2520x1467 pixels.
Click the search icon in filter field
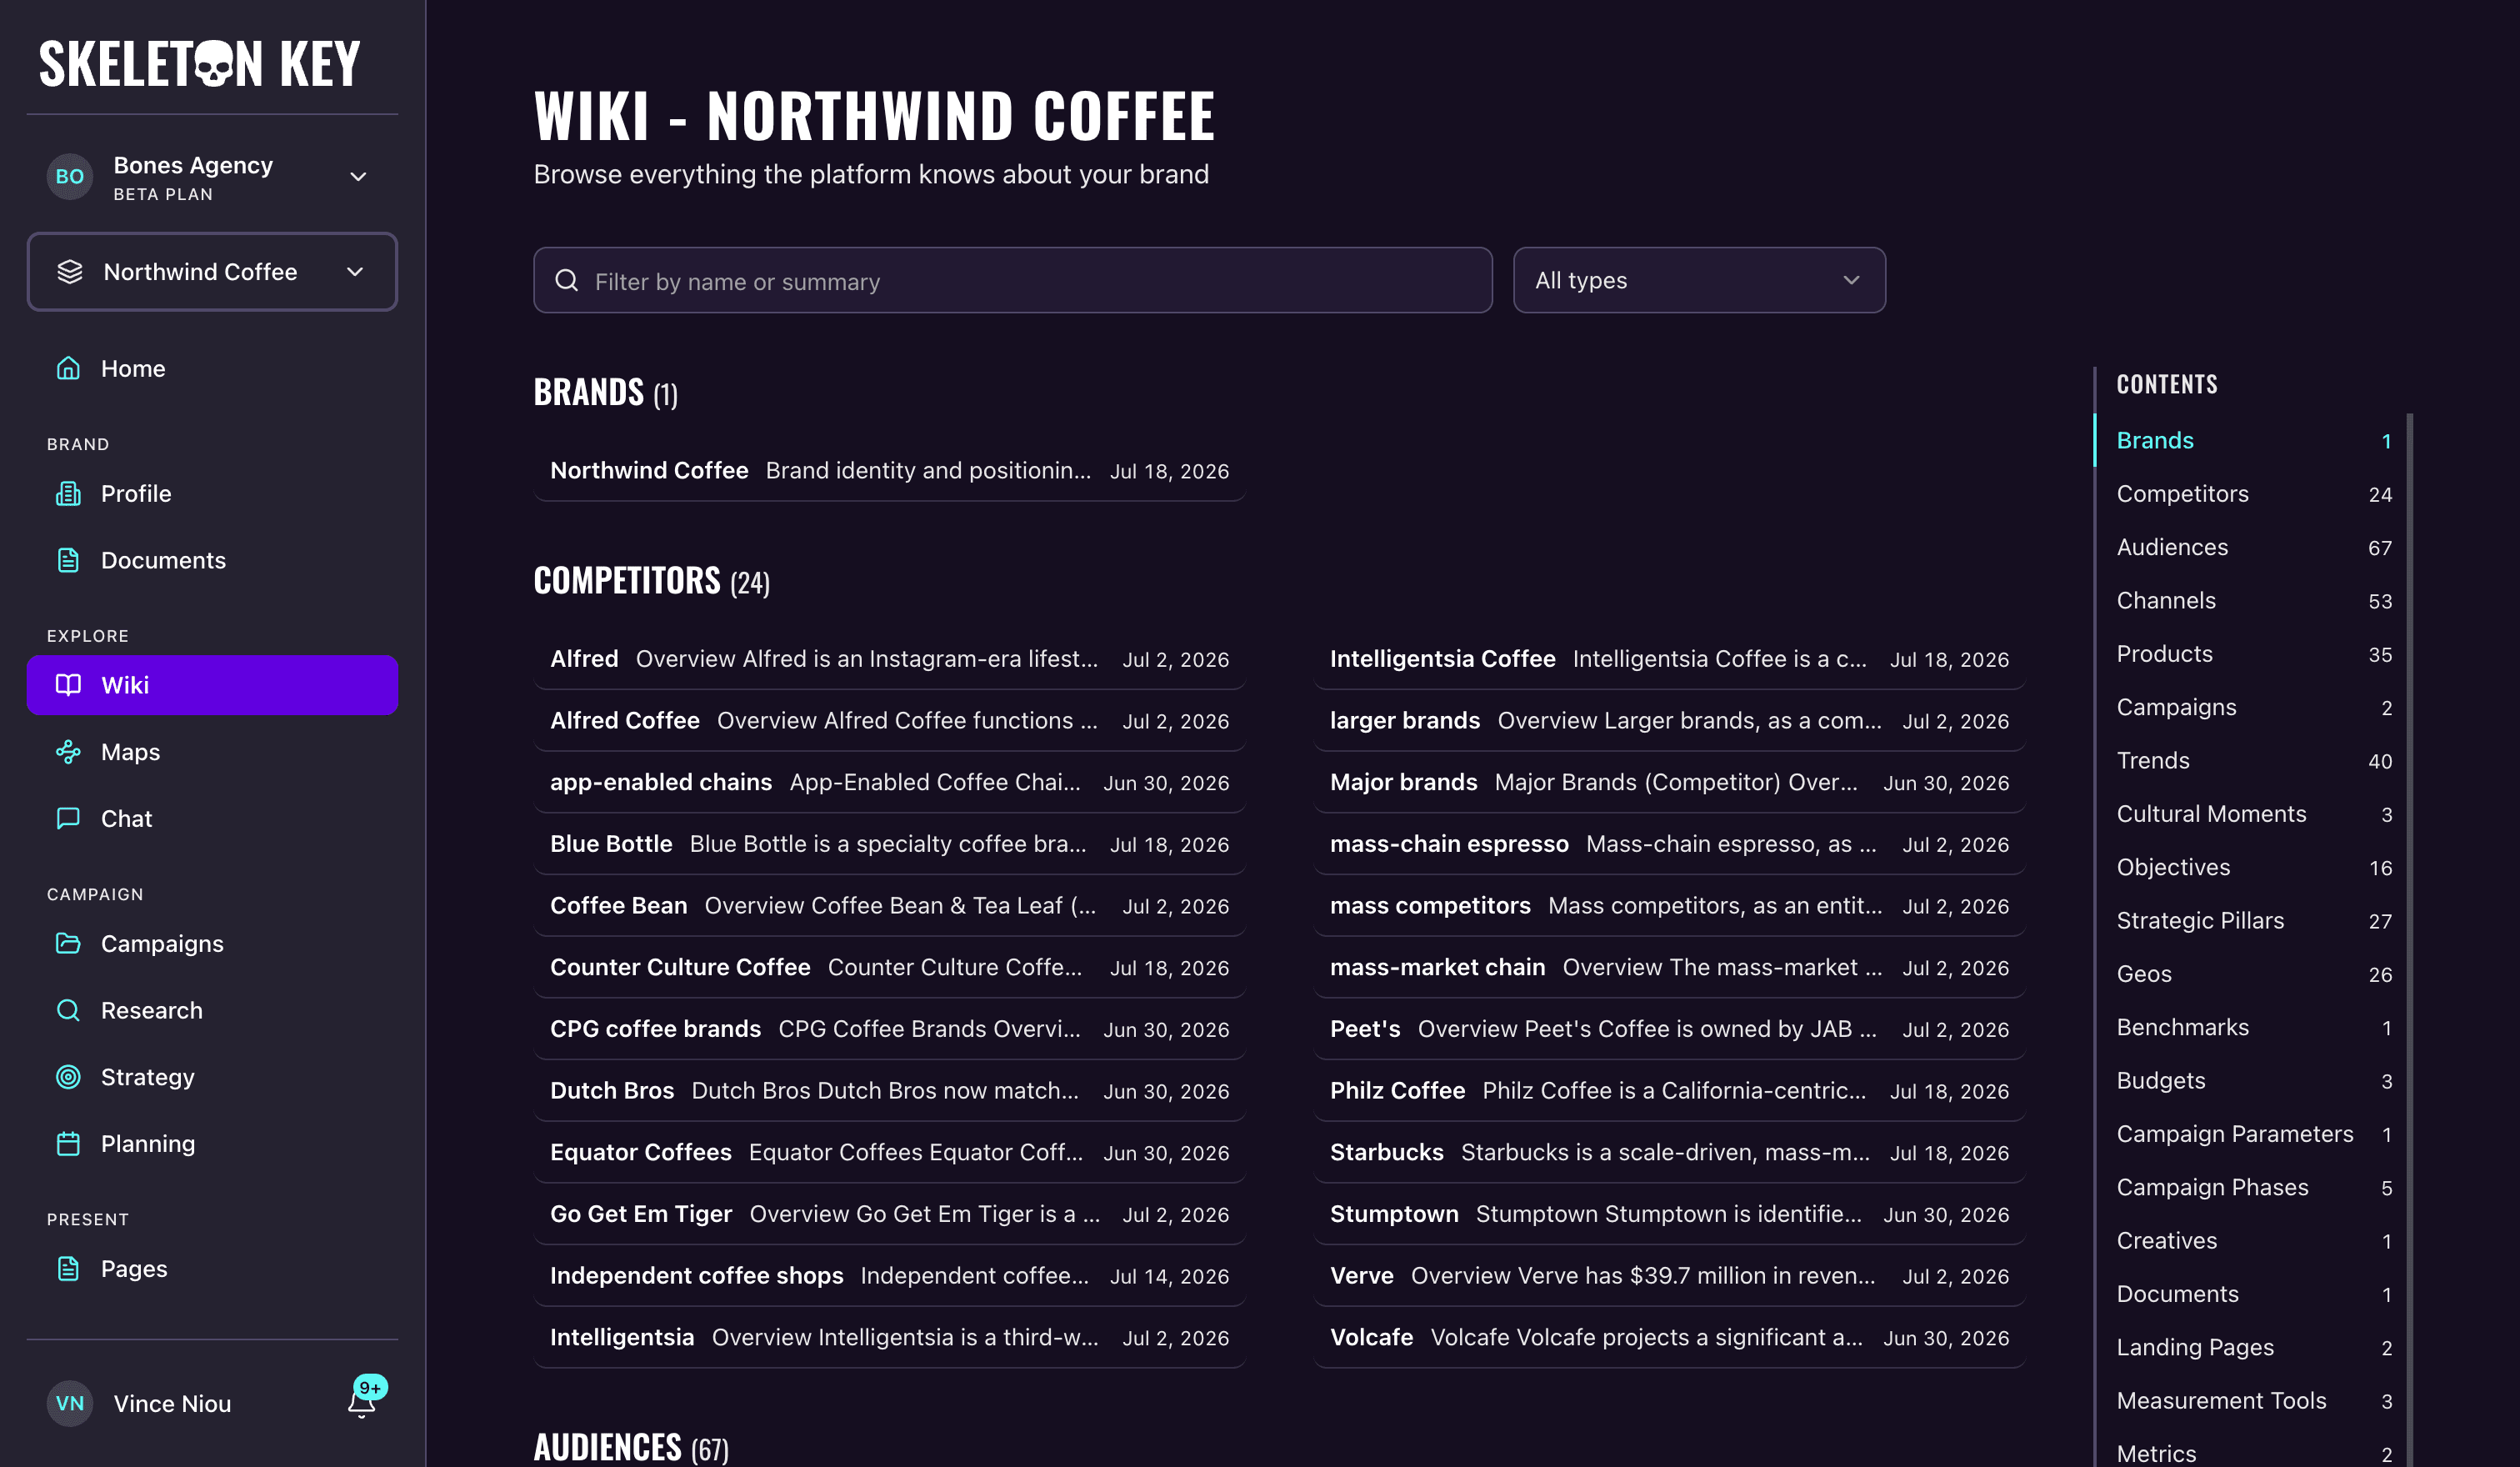567,280
